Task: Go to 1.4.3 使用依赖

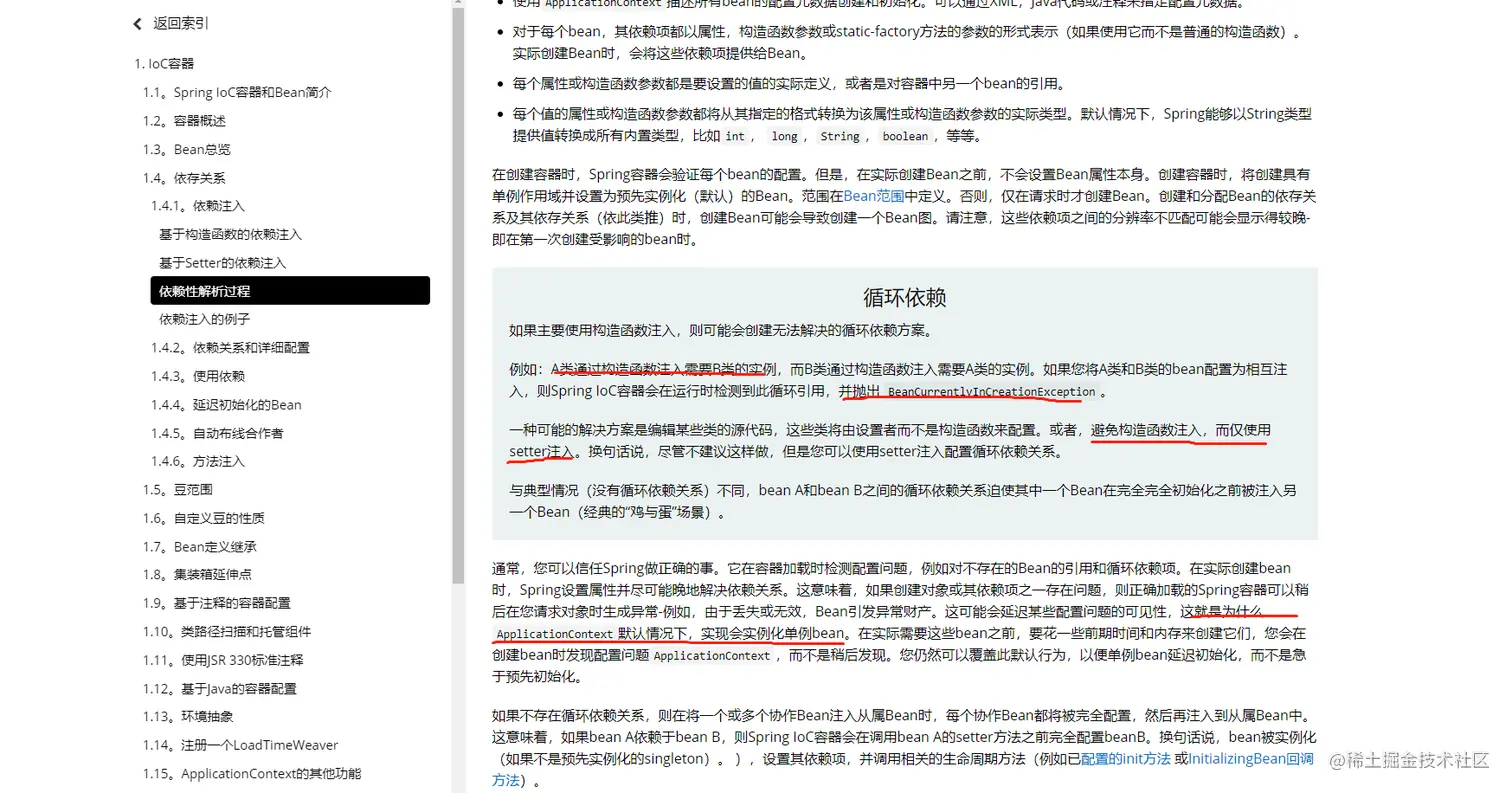Action: tap(198, 377)
